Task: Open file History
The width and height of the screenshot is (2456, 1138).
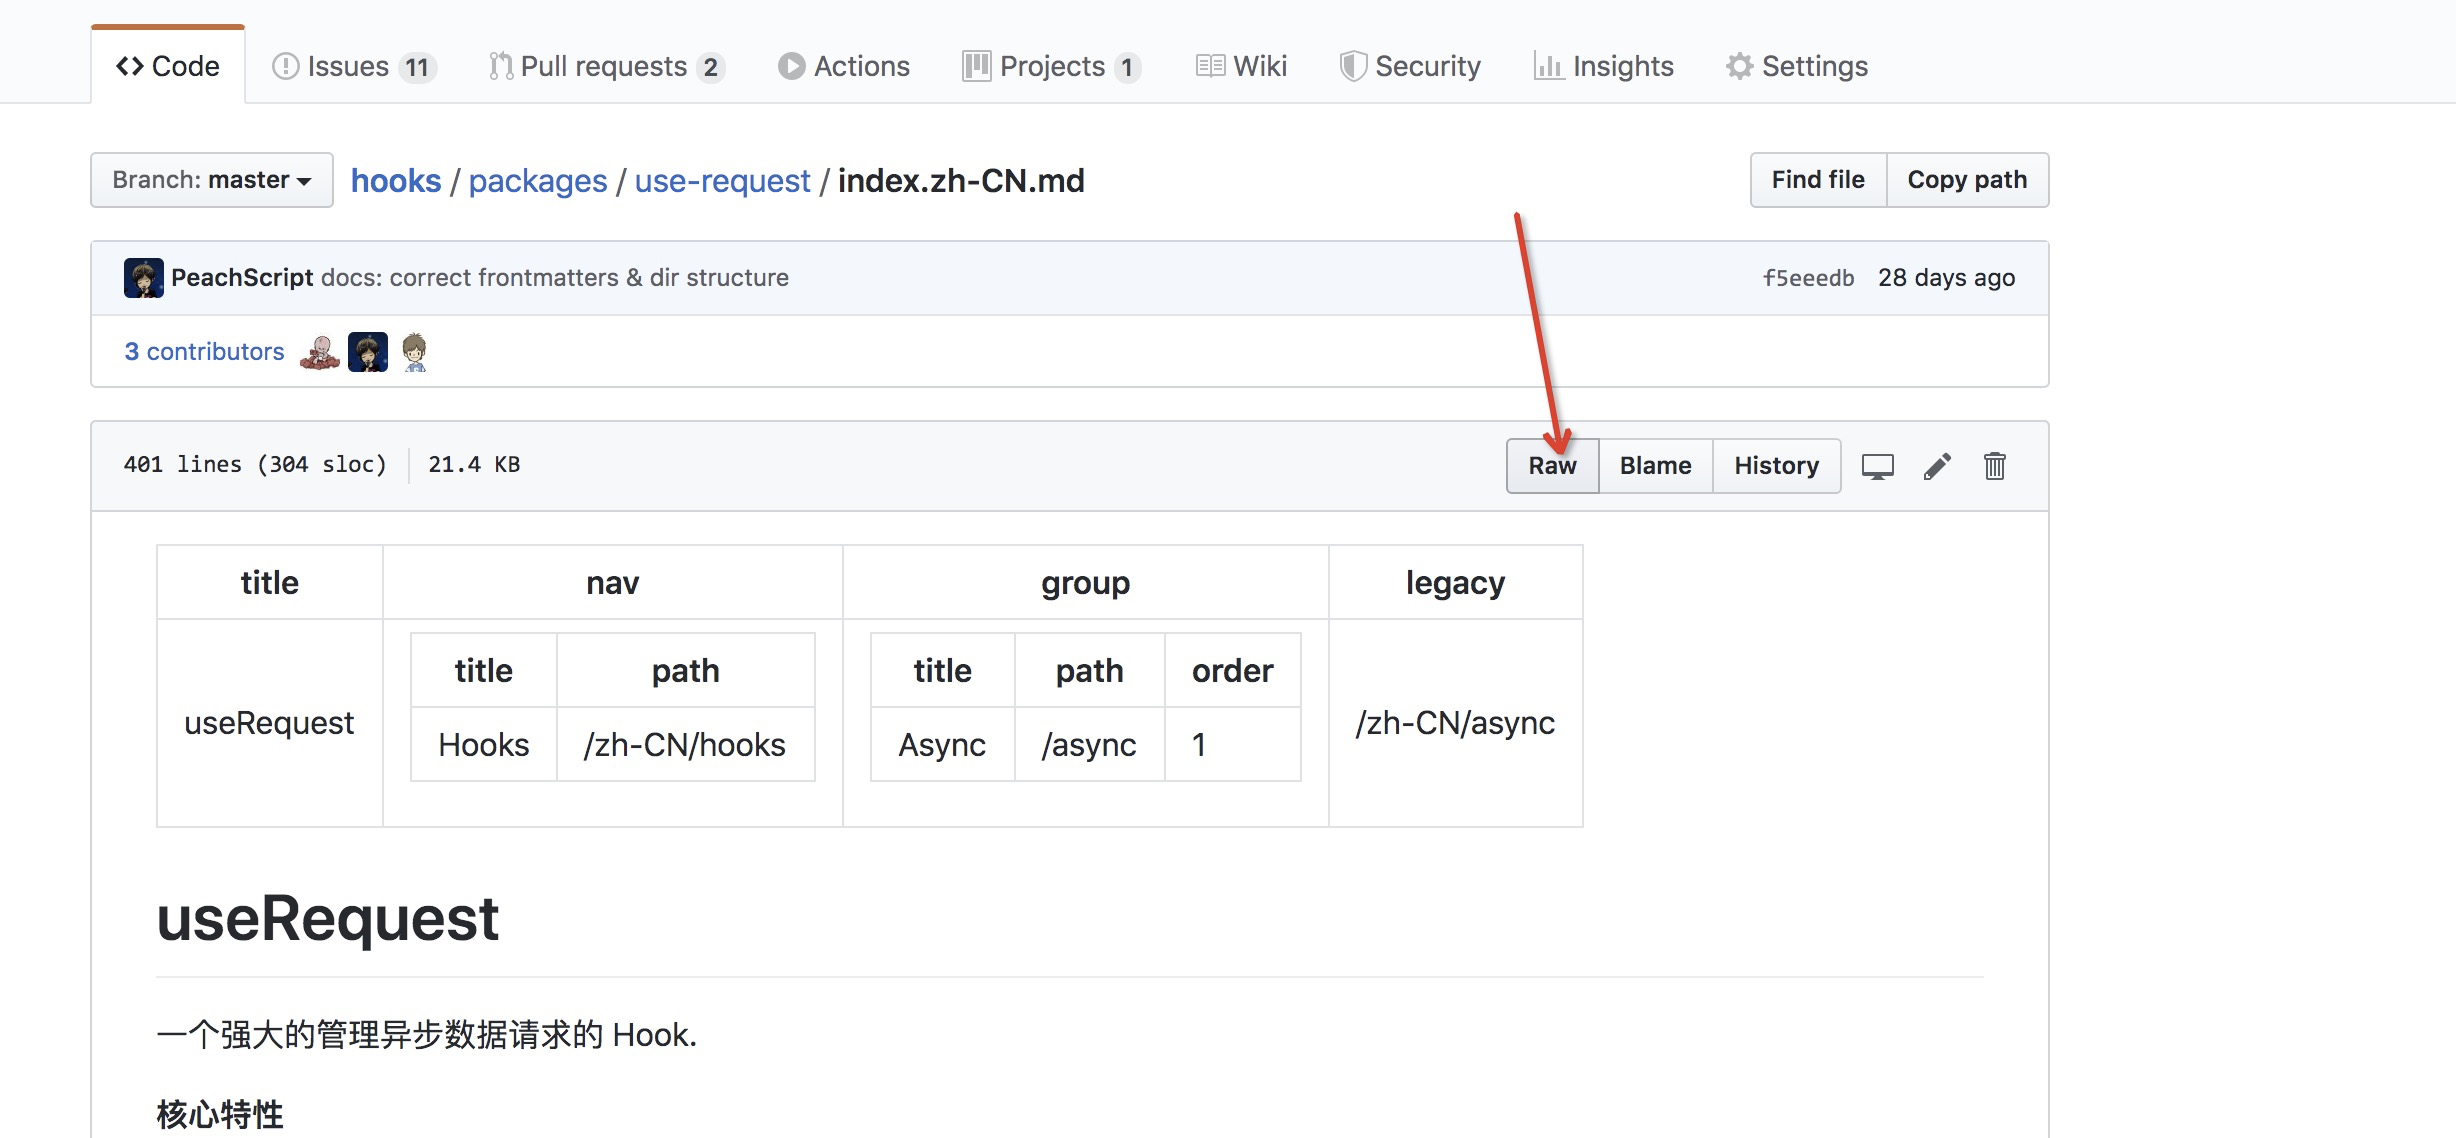Action: tap(1776, 466)
